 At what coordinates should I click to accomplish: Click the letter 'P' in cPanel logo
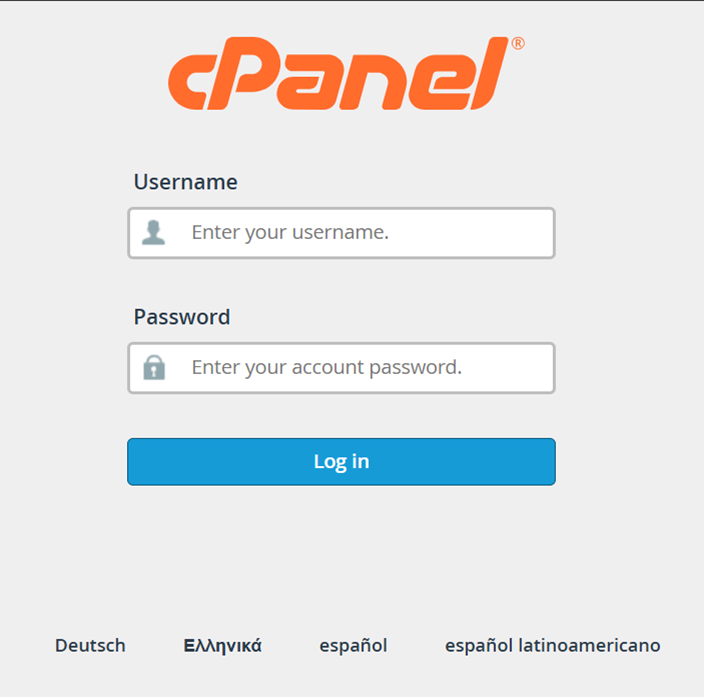pos(263,74)
